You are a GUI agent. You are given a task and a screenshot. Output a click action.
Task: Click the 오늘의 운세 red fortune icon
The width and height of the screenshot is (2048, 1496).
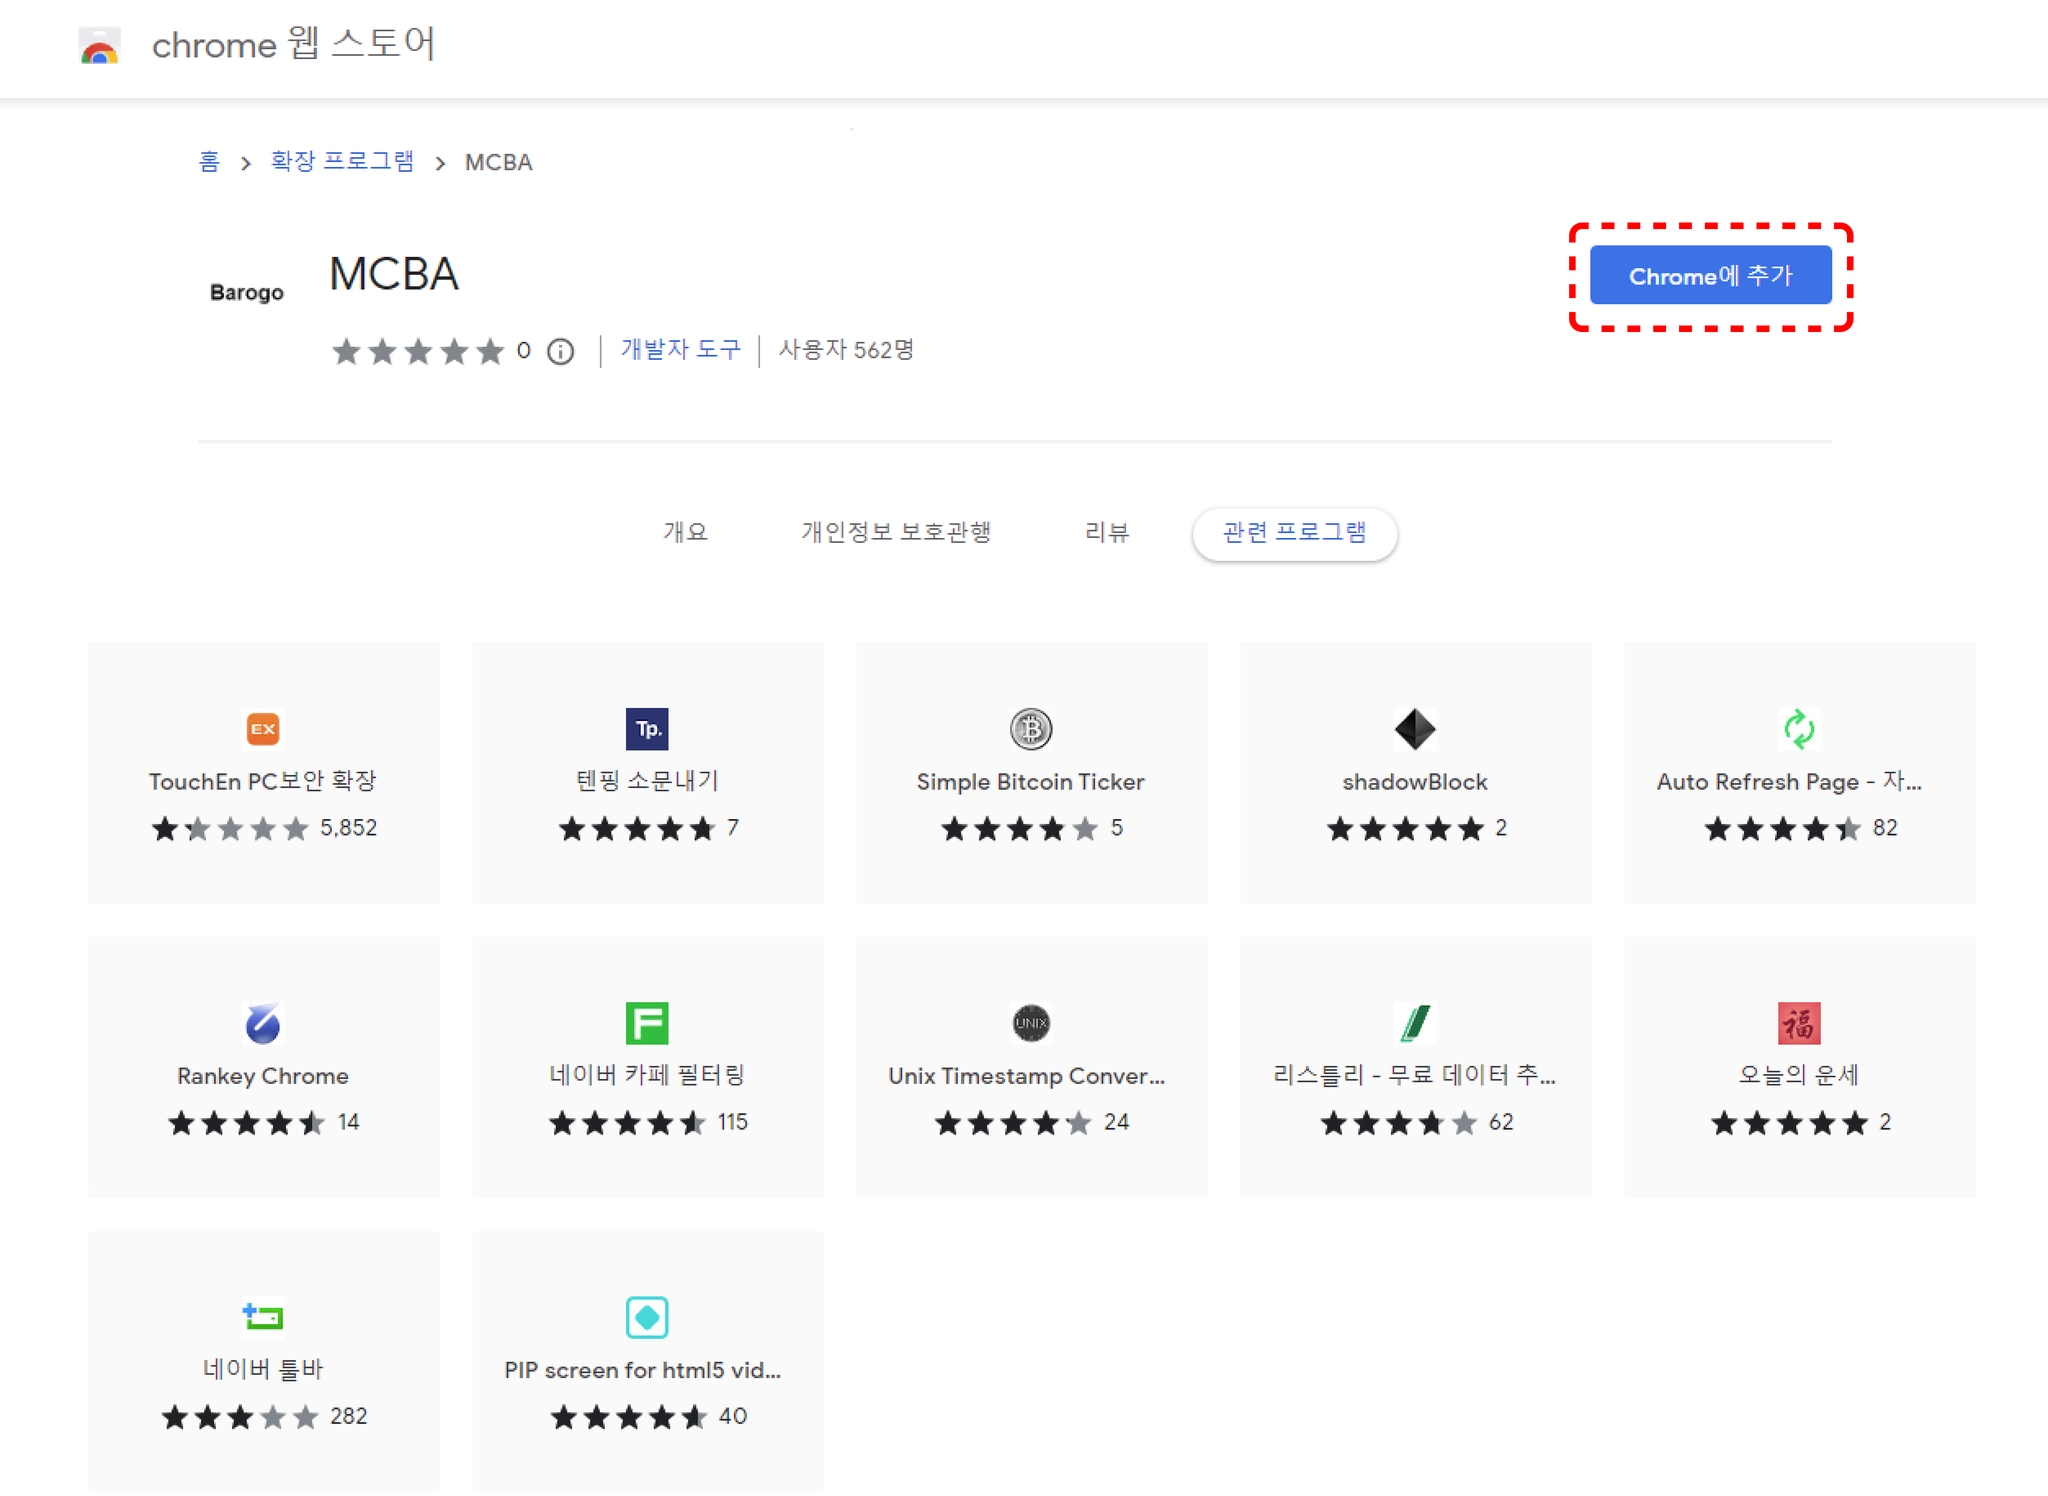1798,1022
